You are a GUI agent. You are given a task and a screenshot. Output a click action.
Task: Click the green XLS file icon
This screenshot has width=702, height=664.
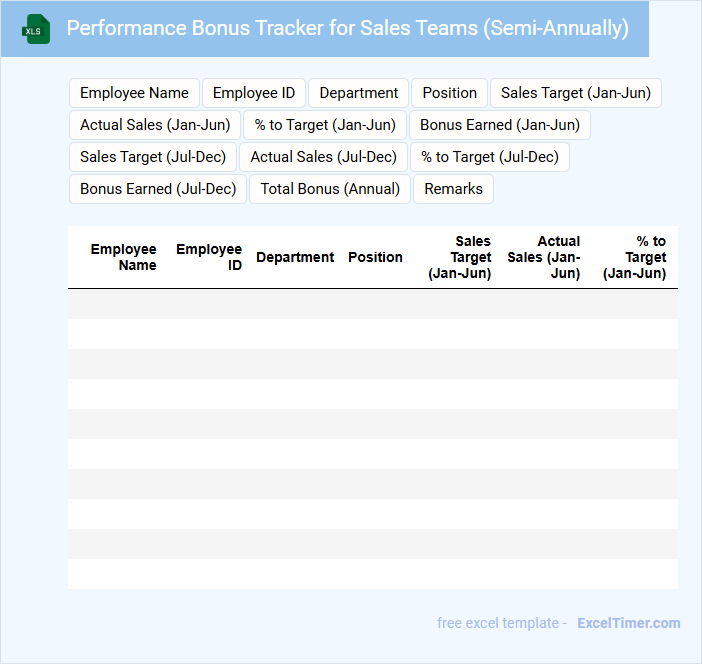[36, 29]
